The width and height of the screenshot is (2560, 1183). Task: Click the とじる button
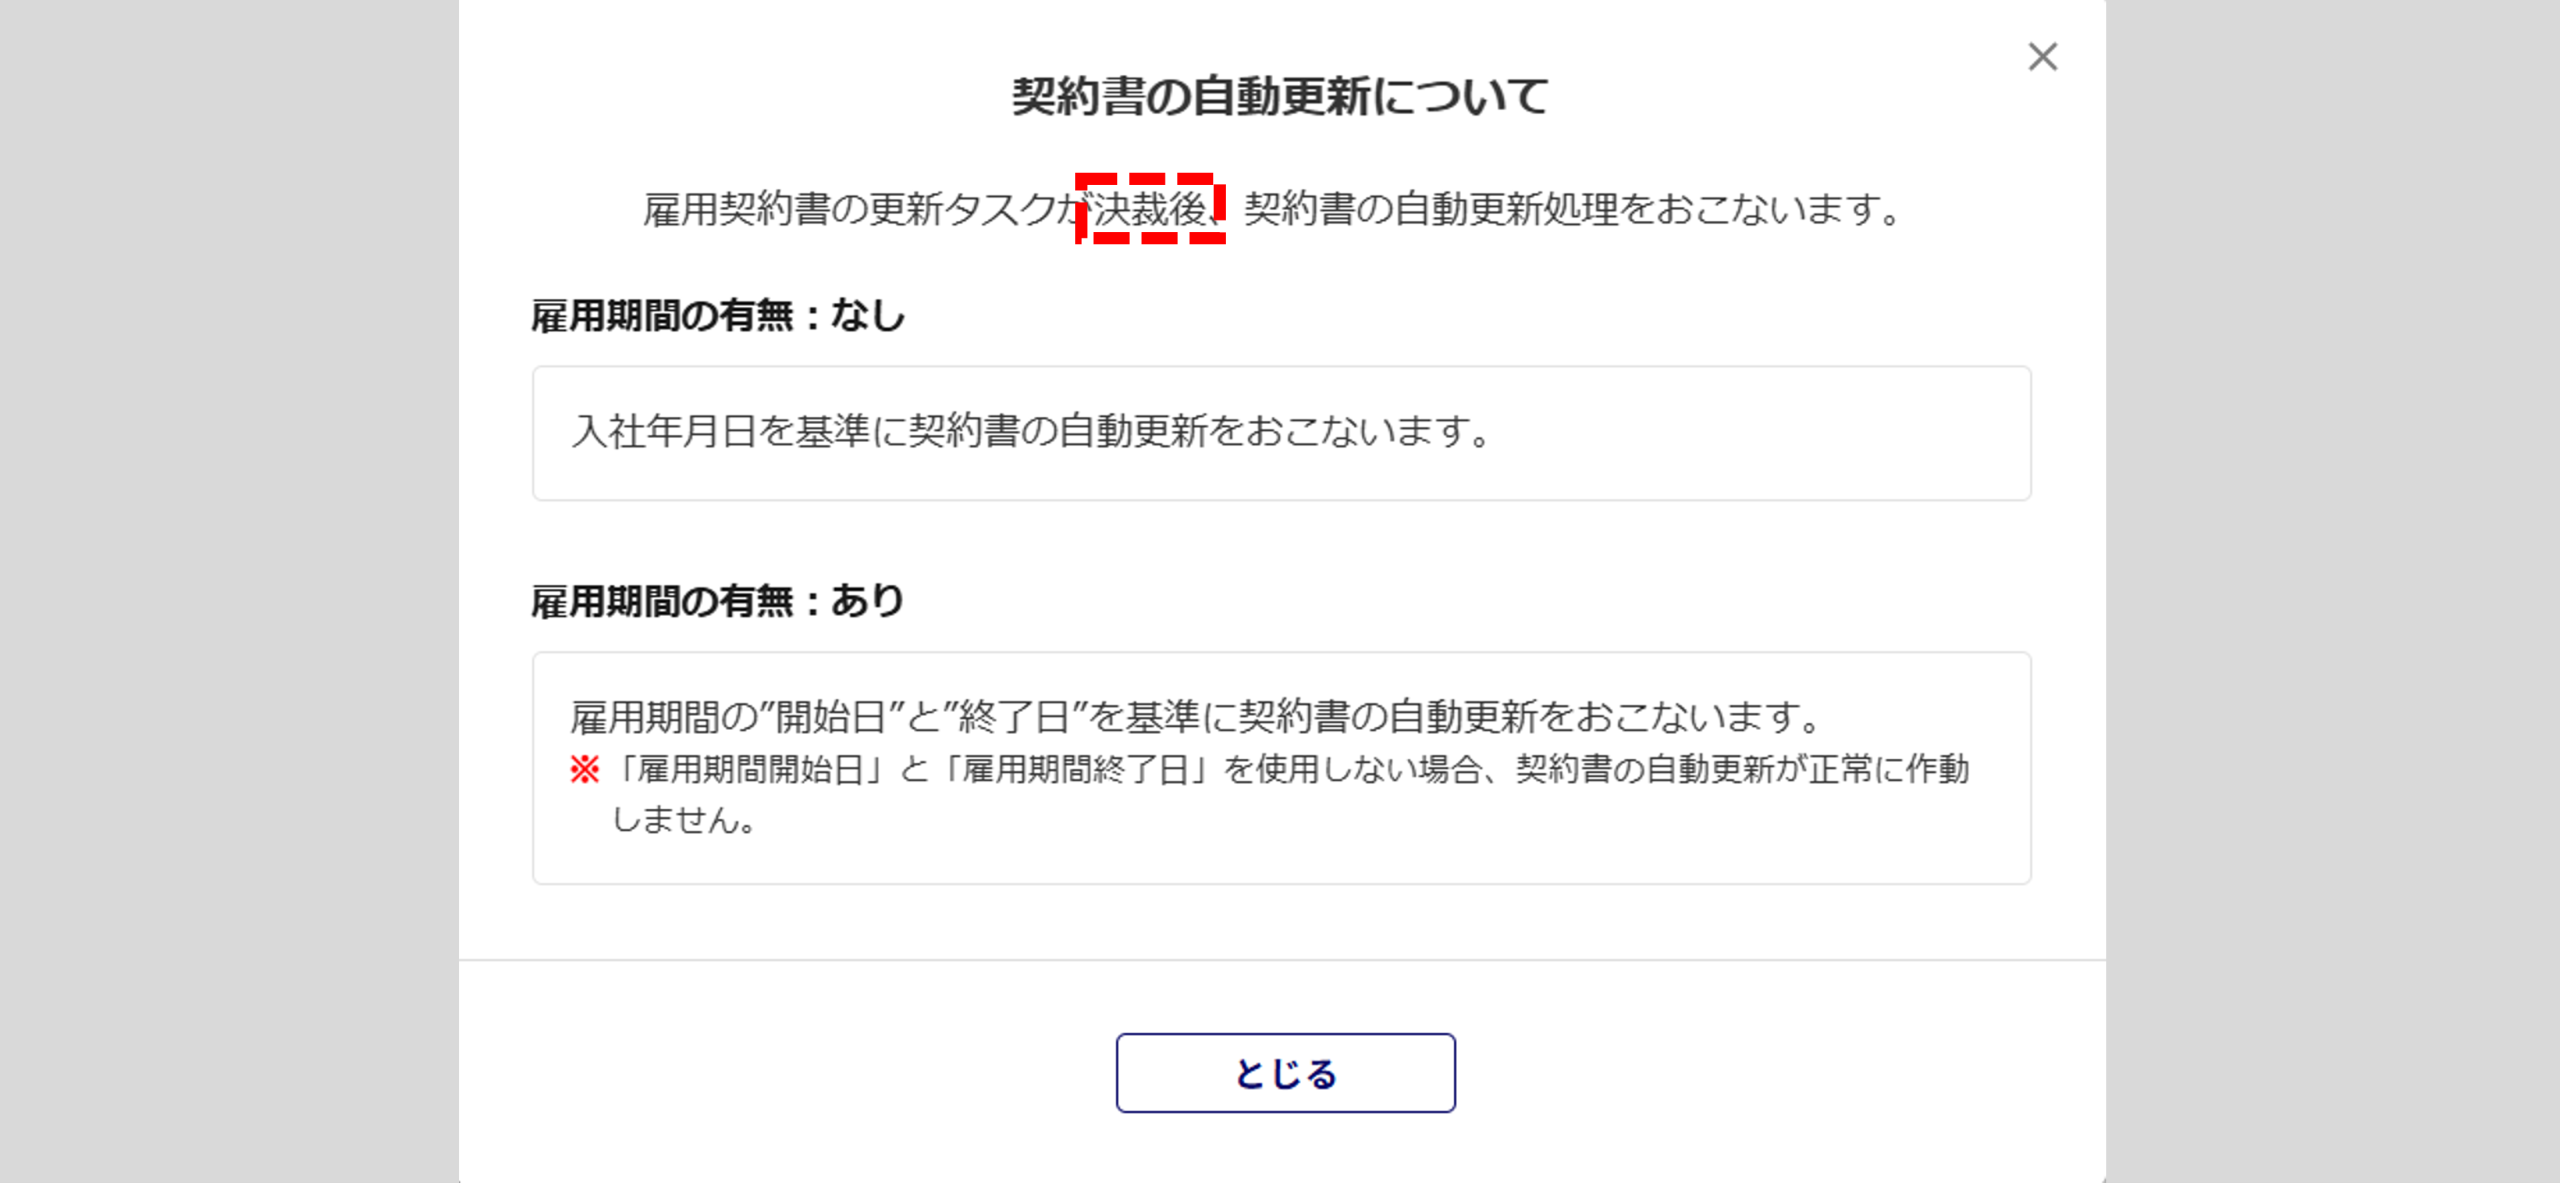click(x=1285, y=1073)
